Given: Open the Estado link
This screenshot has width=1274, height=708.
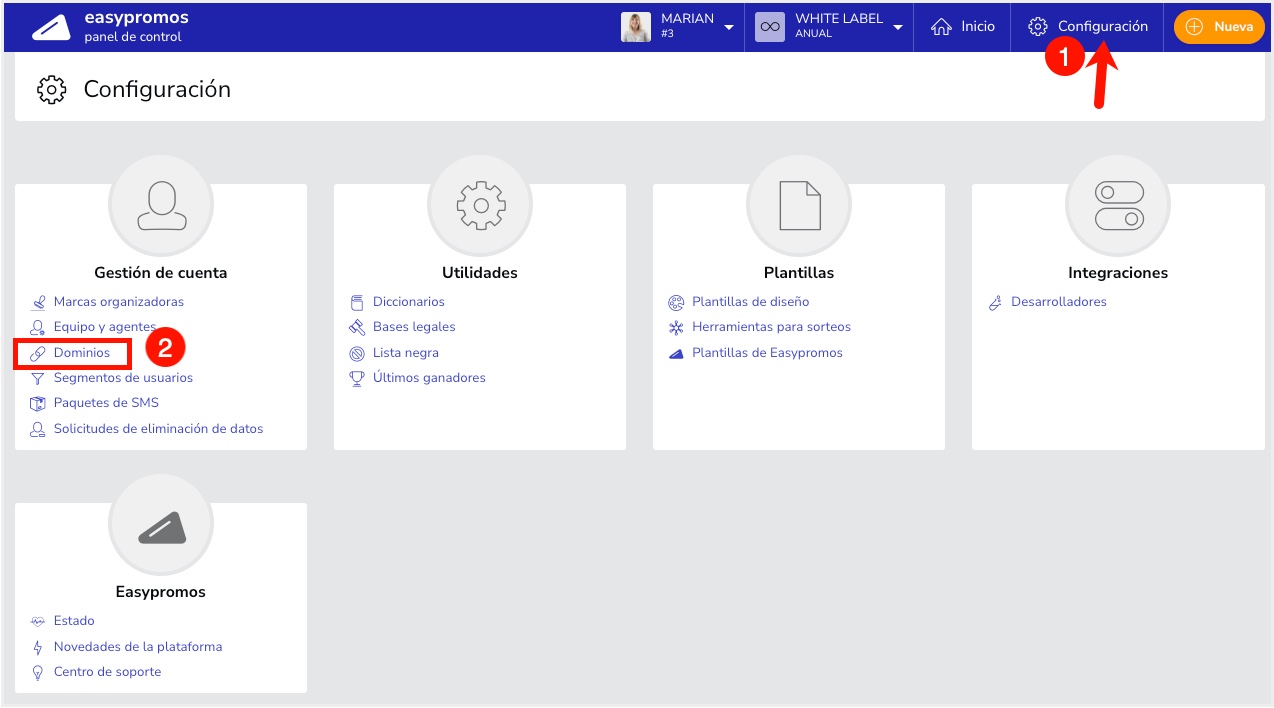Looking at the screenshot, I should click(x=74, y=621).
